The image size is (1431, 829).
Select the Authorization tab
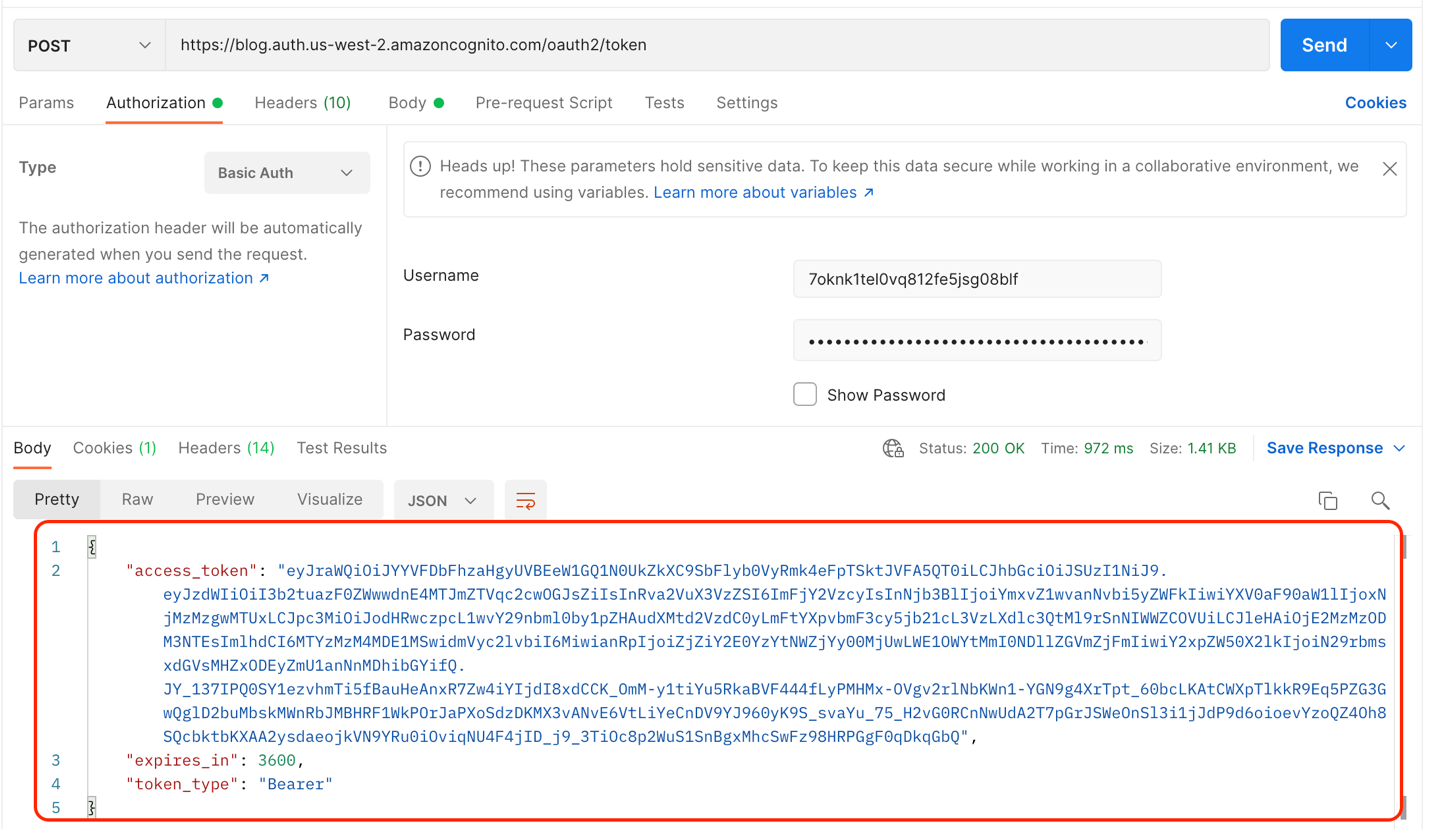[164, 103]
